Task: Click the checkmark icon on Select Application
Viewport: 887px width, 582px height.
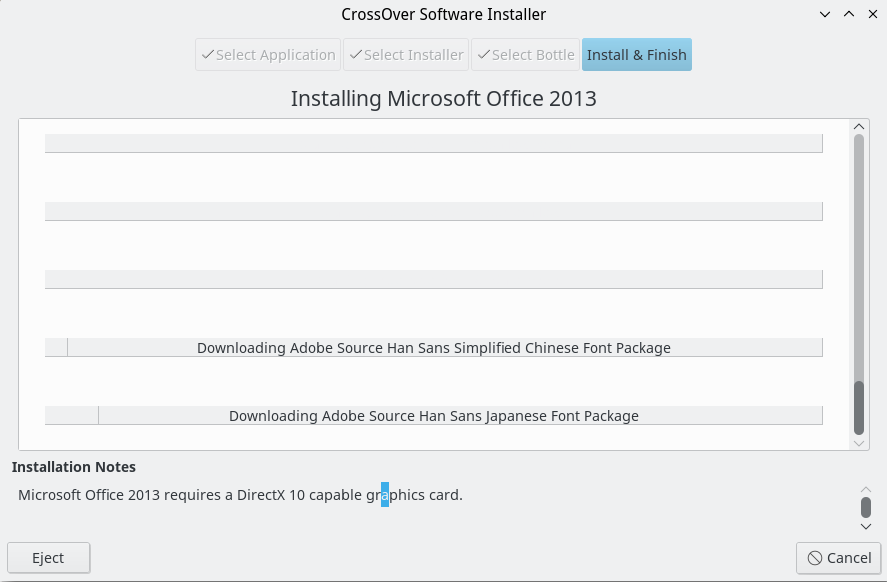Action: (208, 54)
